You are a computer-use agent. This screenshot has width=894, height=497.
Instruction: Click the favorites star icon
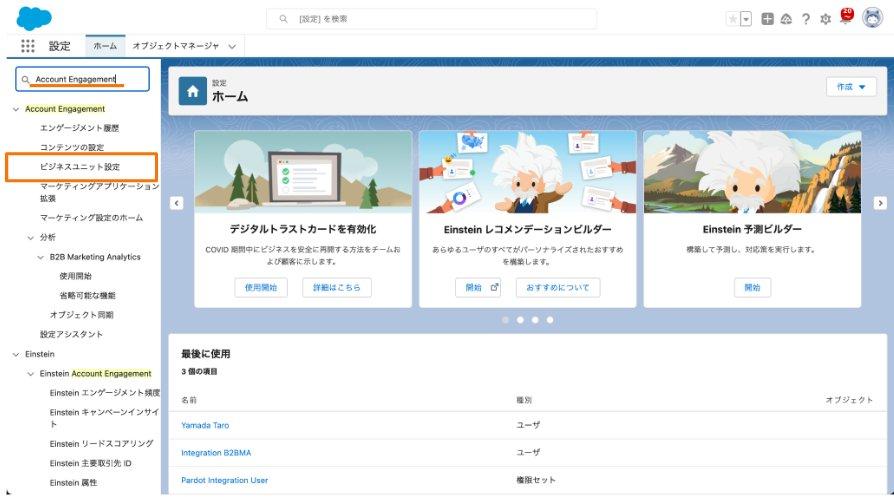pyautogui.click(x=733, y=19)
